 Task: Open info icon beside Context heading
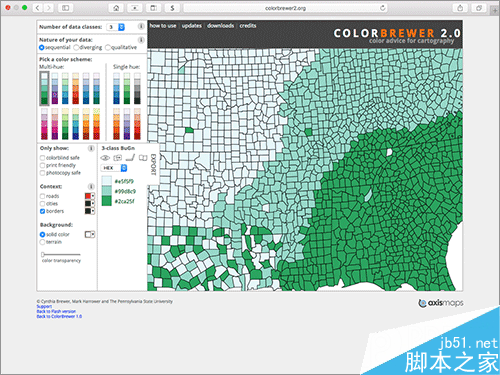point(91,186)
